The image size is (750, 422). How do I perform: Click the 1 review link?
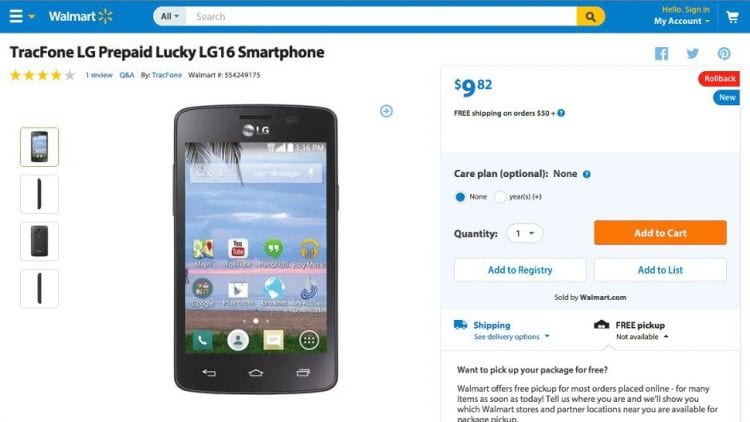pyautogui.click(x=99, y=75)
